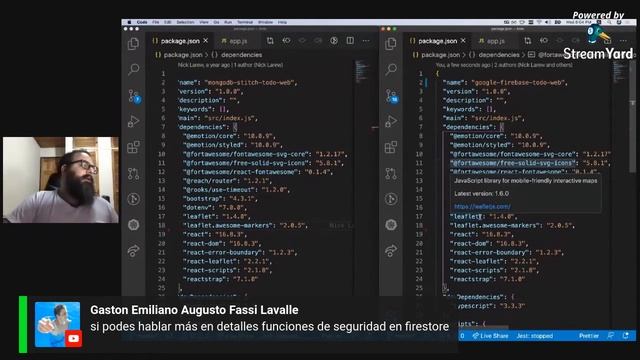Viewport: 640px width, 360px height.
Task: Open Extensions view in right VS Code window
Action: click(x=391, y=147)
